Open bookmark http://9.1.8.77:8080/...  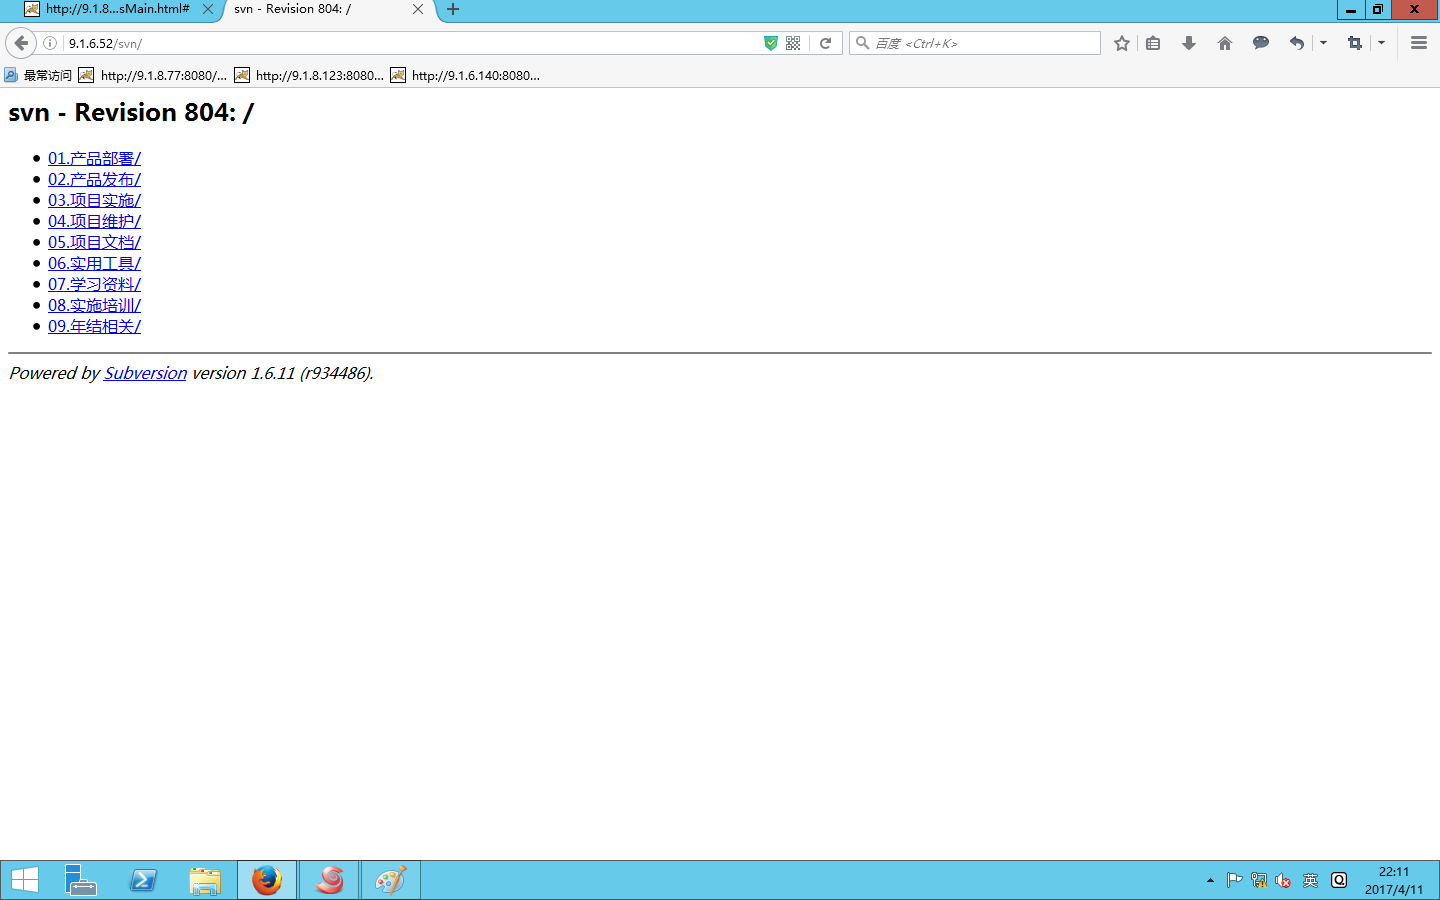[153, 75]
